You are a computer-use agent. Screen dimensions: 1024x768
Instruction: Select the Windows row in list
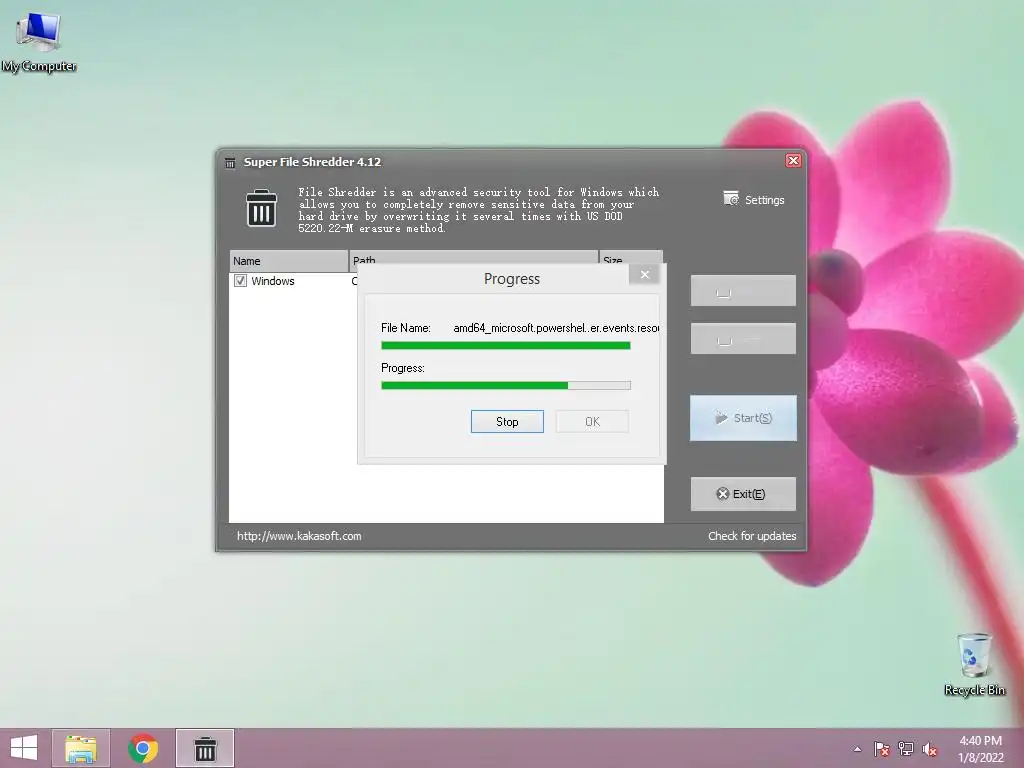click(293, 281)
